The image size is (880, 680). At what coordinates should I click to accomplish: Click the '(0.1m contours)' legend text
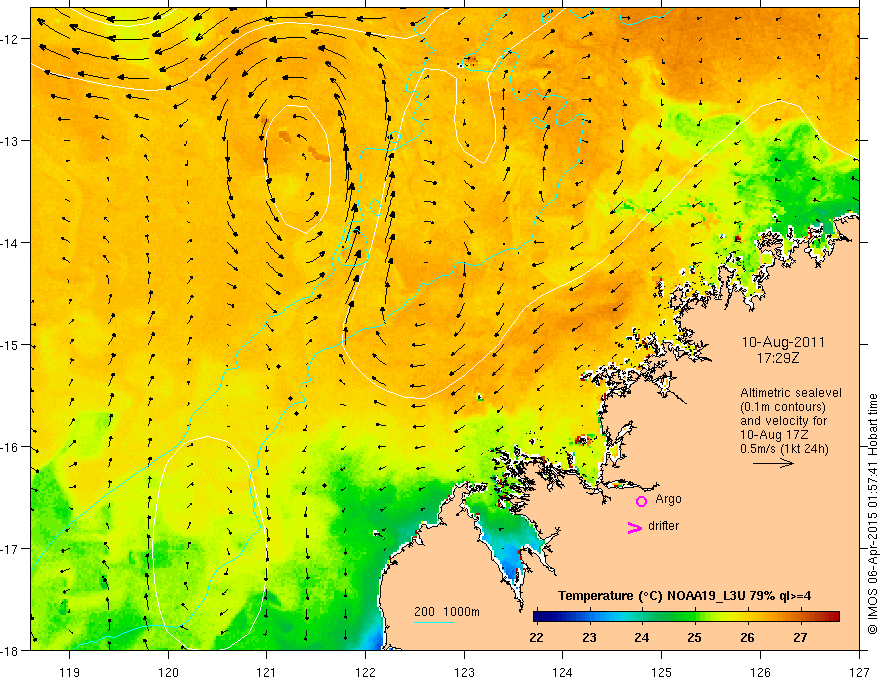coord(783,407)
